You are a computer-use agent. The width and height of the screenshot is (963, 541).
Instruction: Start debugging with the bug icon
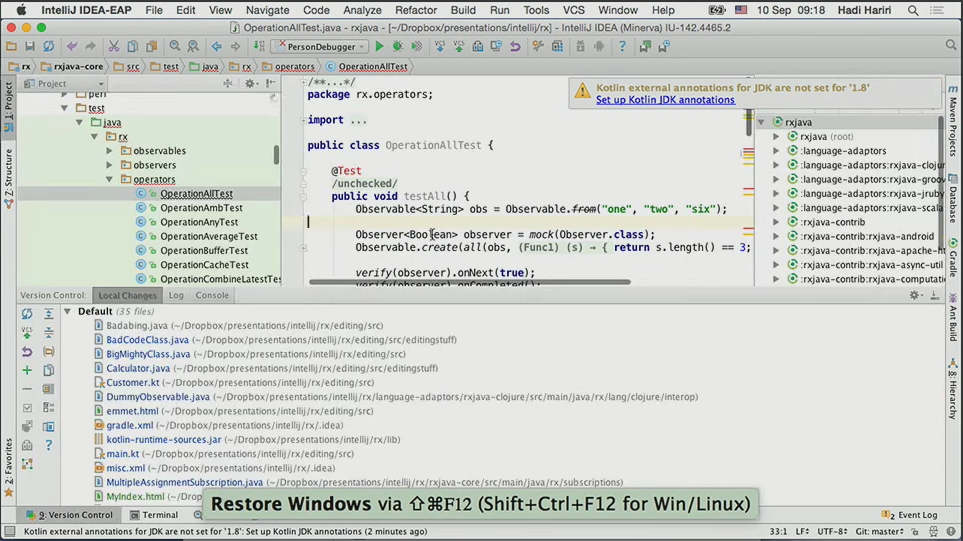coord(397,47)
